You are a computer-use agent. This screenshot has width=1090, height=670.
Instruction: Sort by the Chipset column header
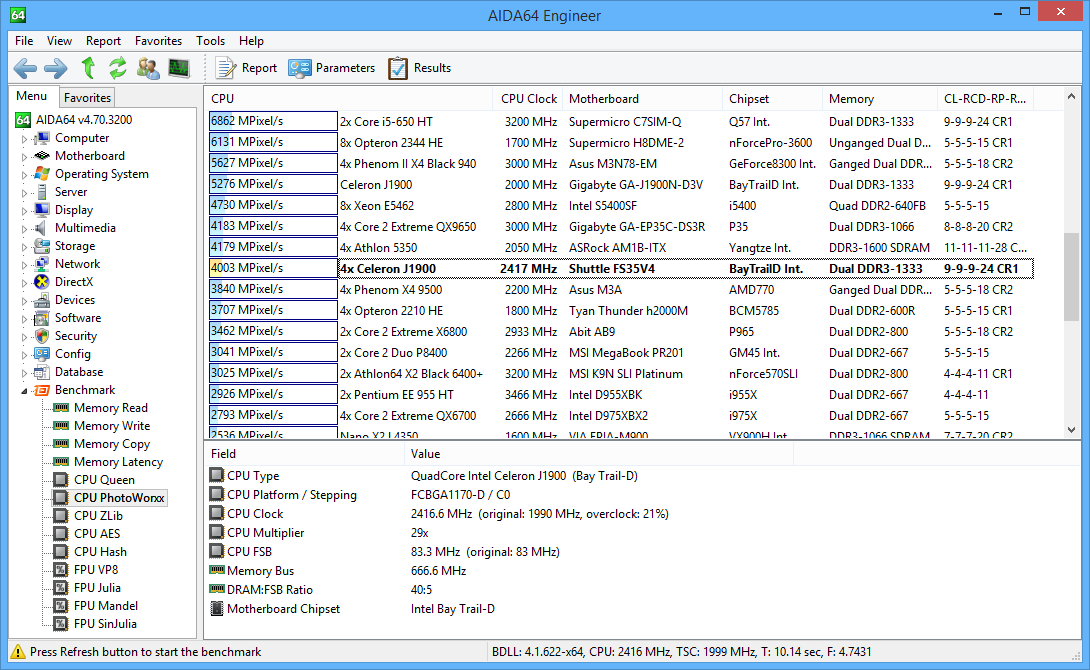tap(772, 99)
